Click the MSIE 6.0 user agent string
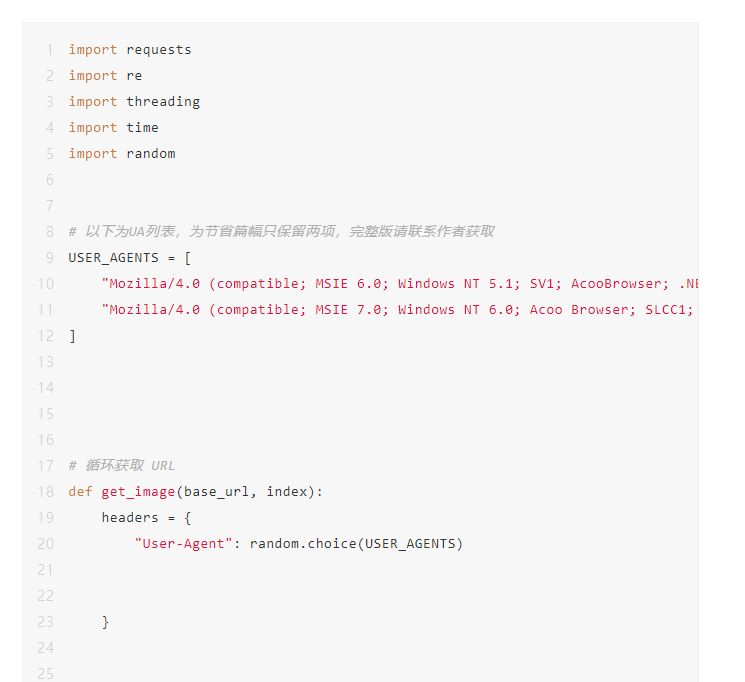 tap(400, 284)
